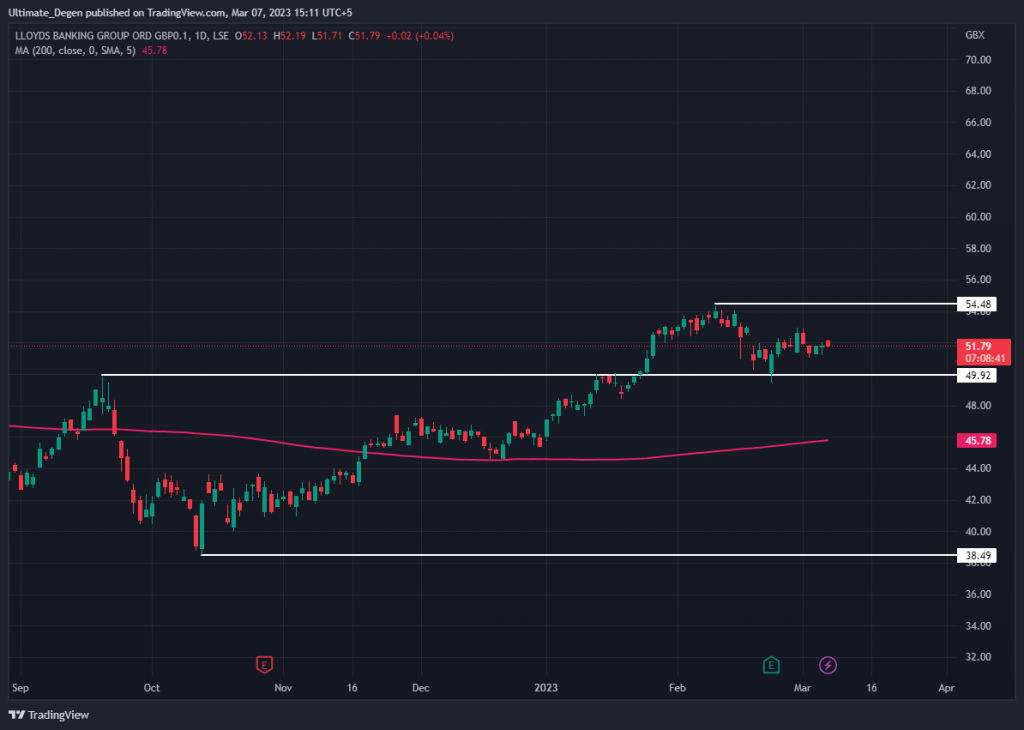This screenshot has height=730, width=1024.
Task: Click the green earnings E marker near March
Action: click(771, 665)
